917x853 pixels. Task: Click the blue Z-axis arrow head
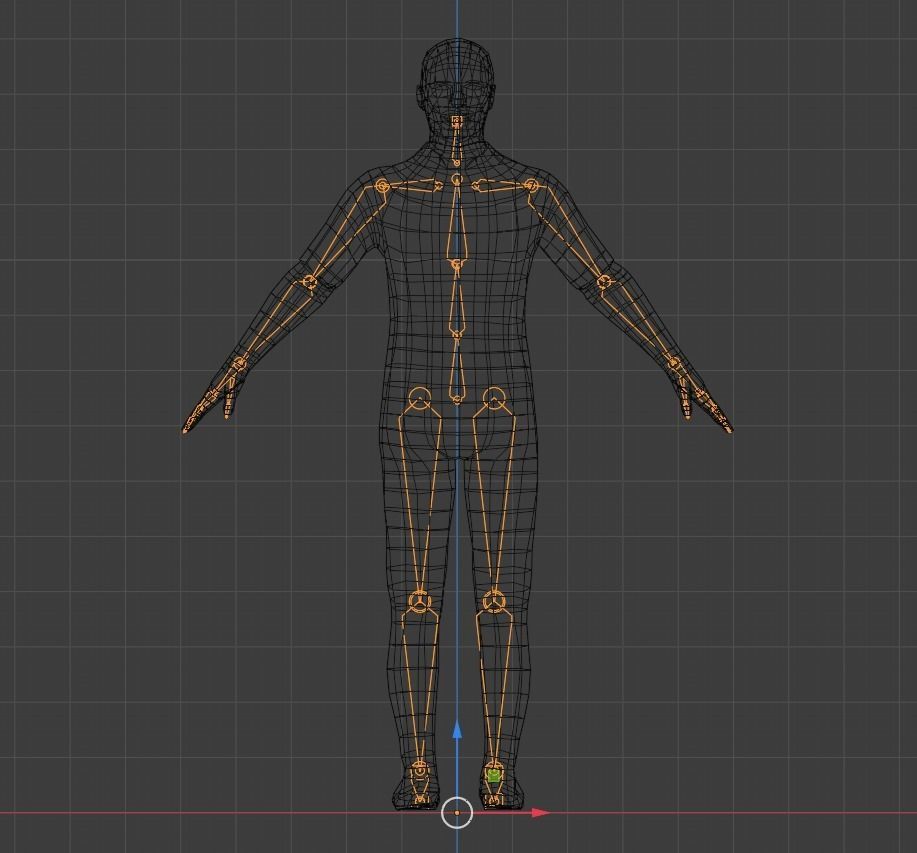point(457,730)
